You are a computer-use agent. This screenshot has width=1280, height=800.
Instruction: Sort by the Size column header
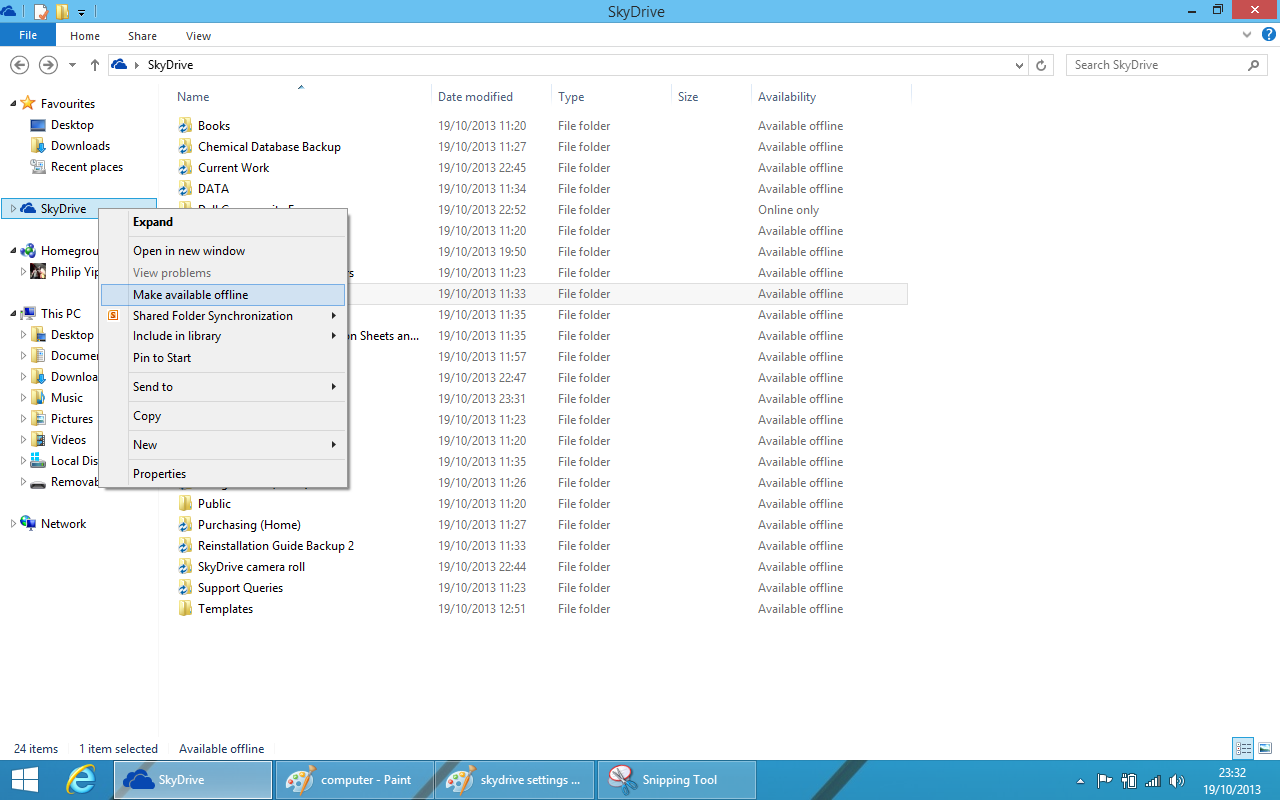pyautogui.click(x=711, y=97)
